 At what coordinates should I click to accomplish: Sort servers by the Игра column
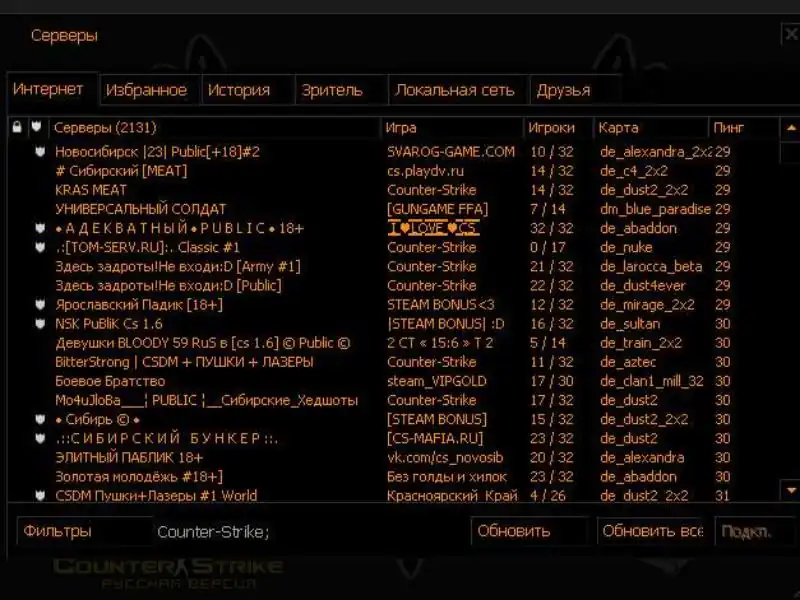(452, 128)
